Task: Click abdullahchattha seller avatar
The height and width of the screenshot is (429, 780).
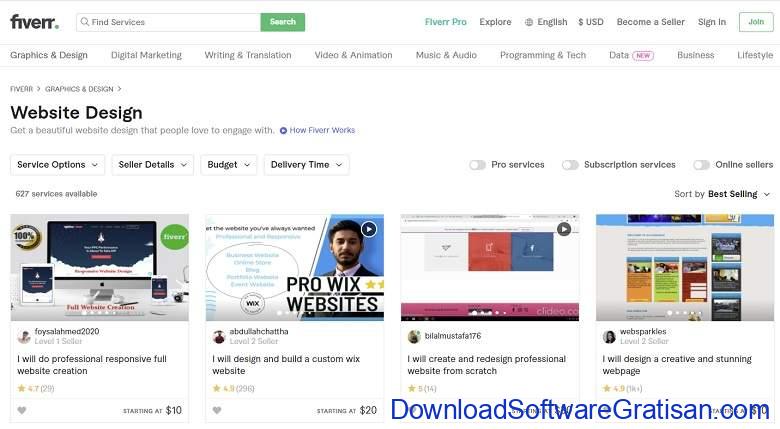Action: click(x=219, y=337)
